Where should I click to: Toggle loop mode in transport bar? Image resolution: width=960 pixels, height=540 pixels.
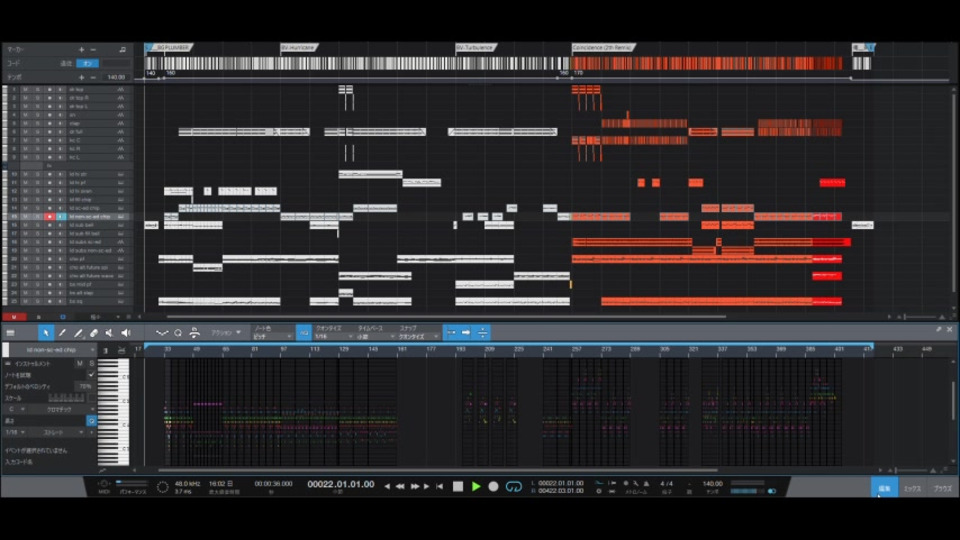click(514, 487)
